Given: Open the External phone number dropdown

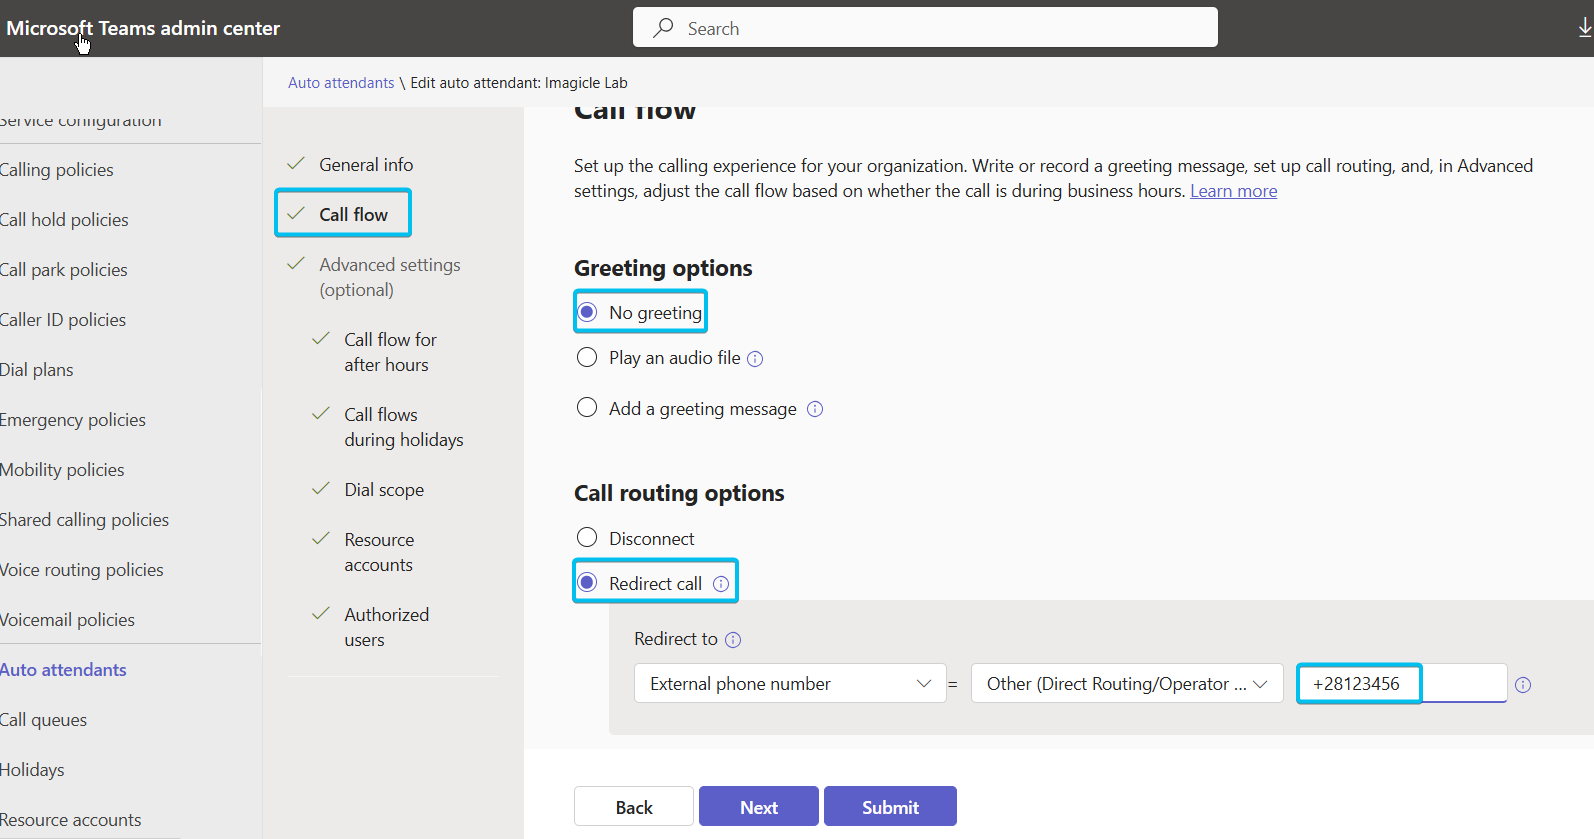Looking at the screenshot, I should click(790, 684).
